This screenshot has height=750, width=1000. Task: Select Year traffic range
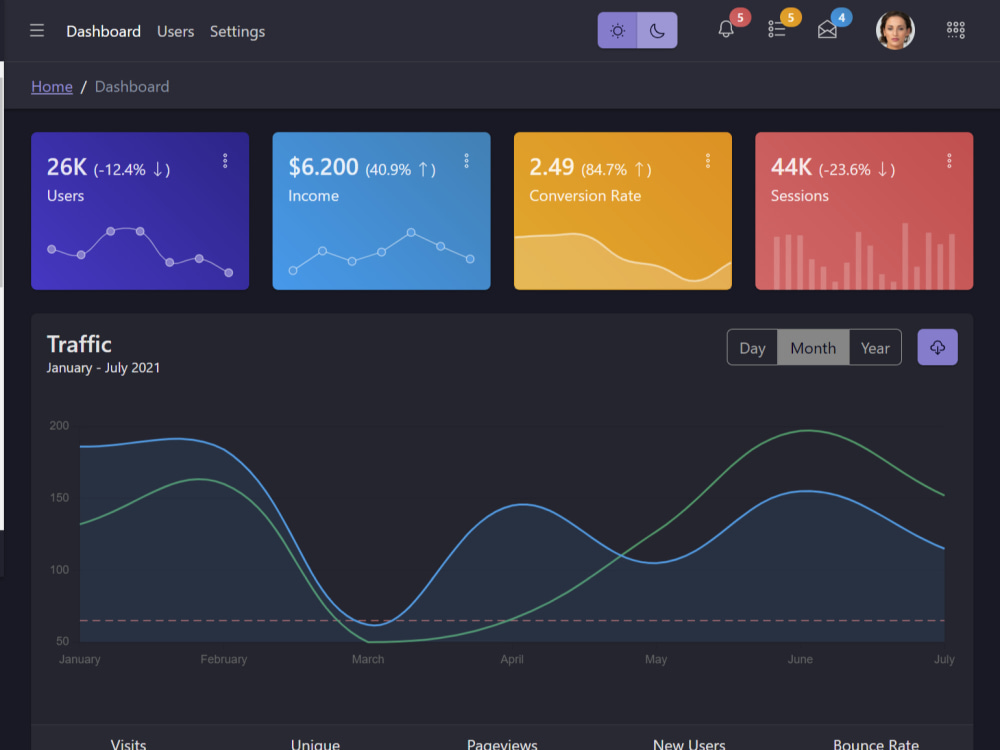[875, 348]
